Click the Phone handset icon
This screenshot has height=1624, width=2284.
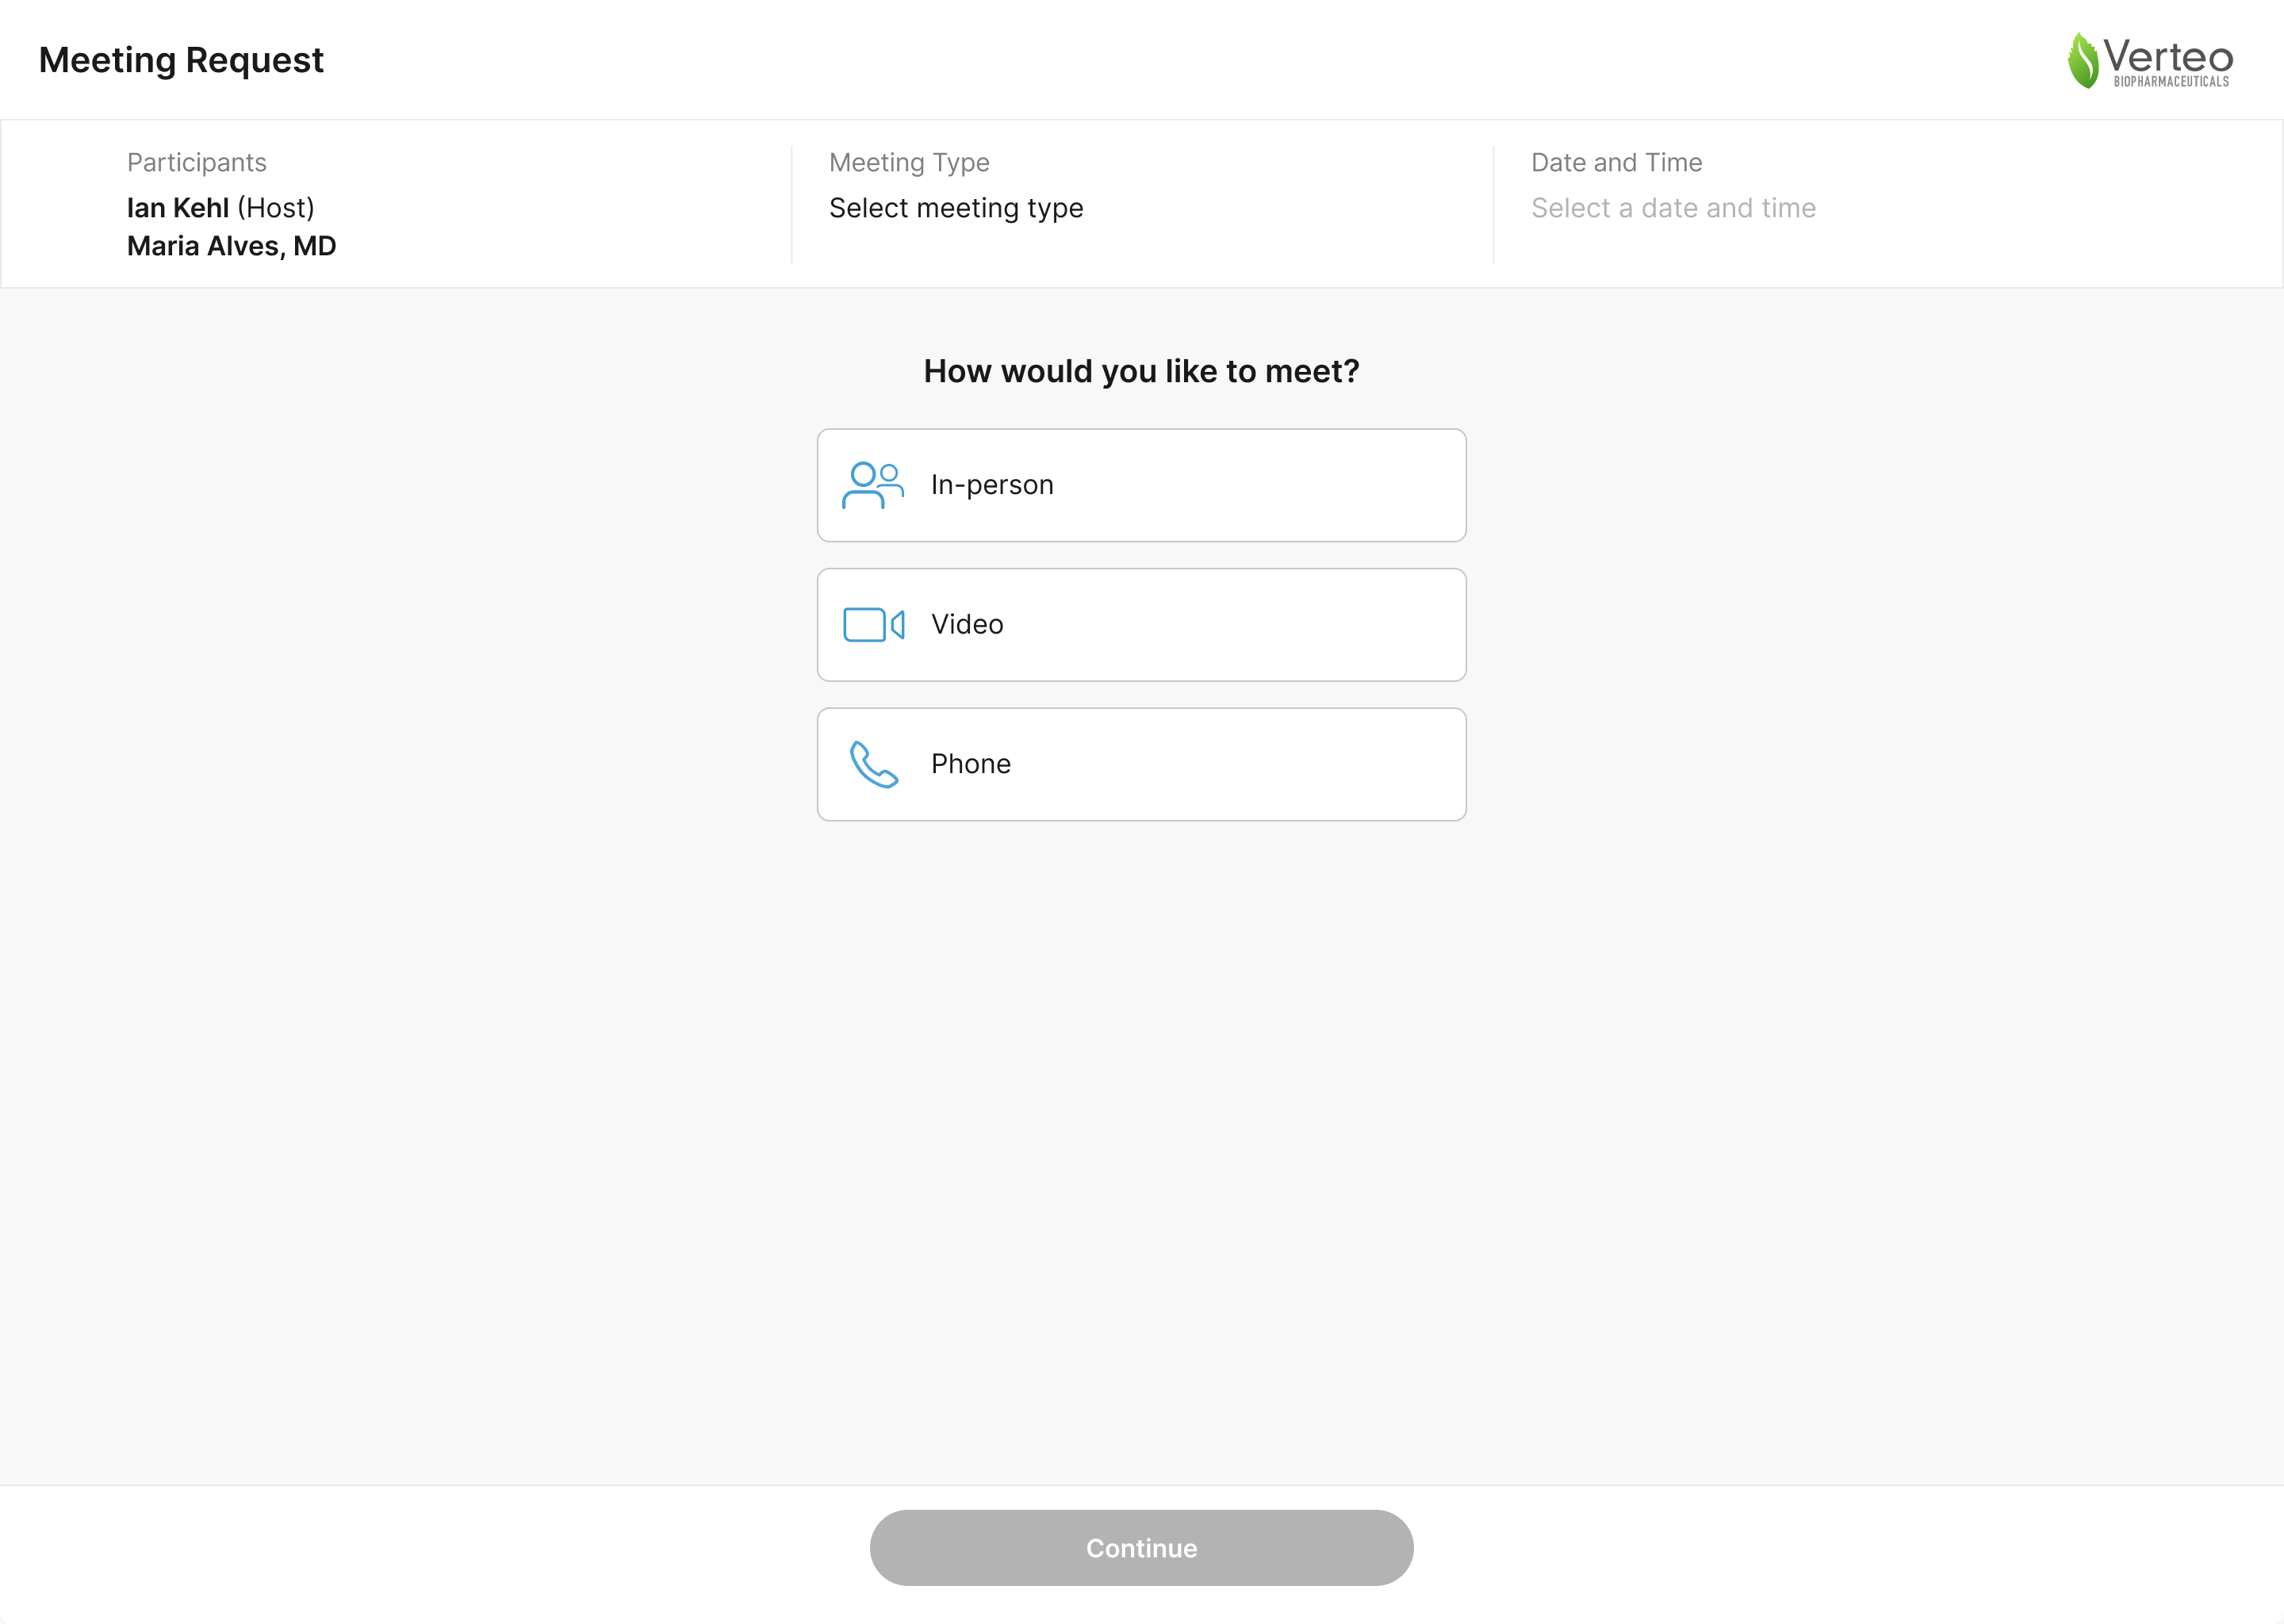pyautogui.click(x=873, y=765)
